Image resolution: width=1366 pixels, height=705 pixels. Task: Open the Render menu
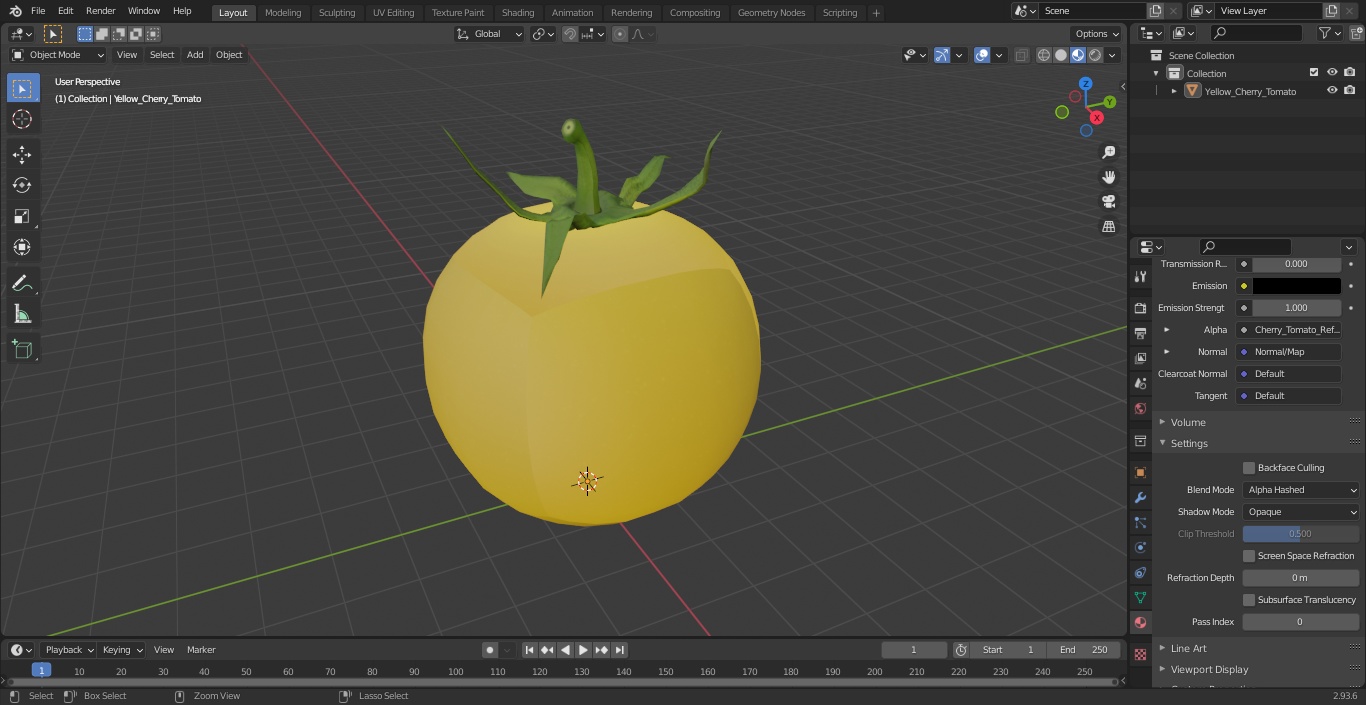[100, 11]
